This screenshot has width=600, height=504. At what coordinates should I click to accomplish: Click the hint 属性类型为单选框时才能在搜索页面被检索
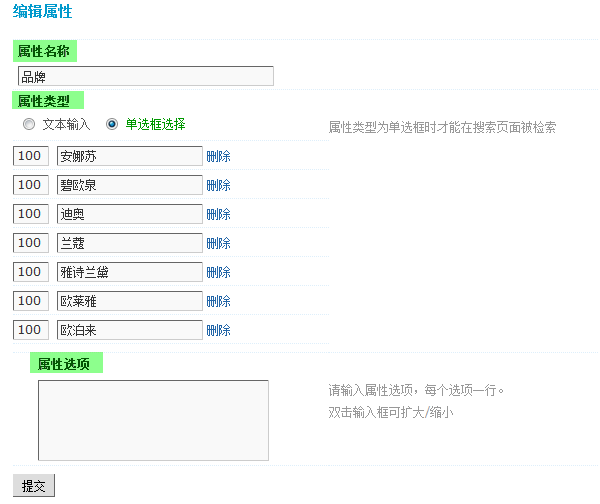coord(442,127)
